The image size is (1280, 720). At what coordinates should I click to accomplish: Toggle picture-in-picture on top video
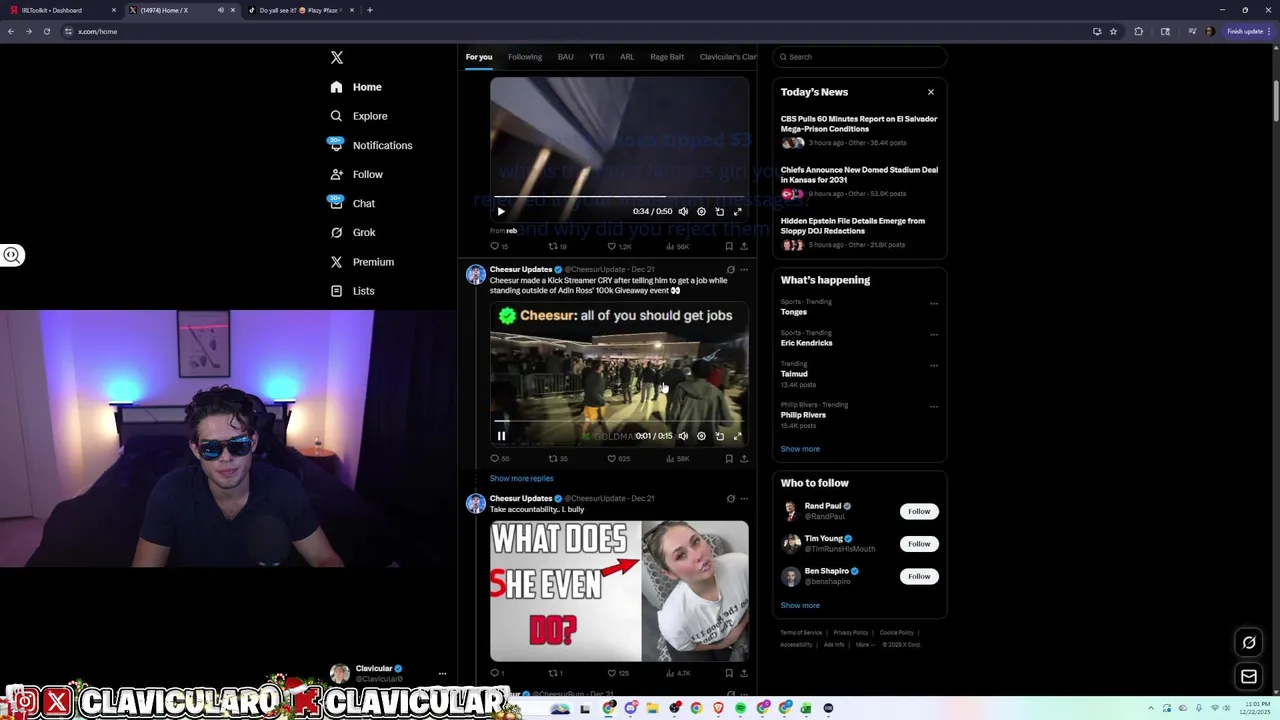click(x=719, y=211)
